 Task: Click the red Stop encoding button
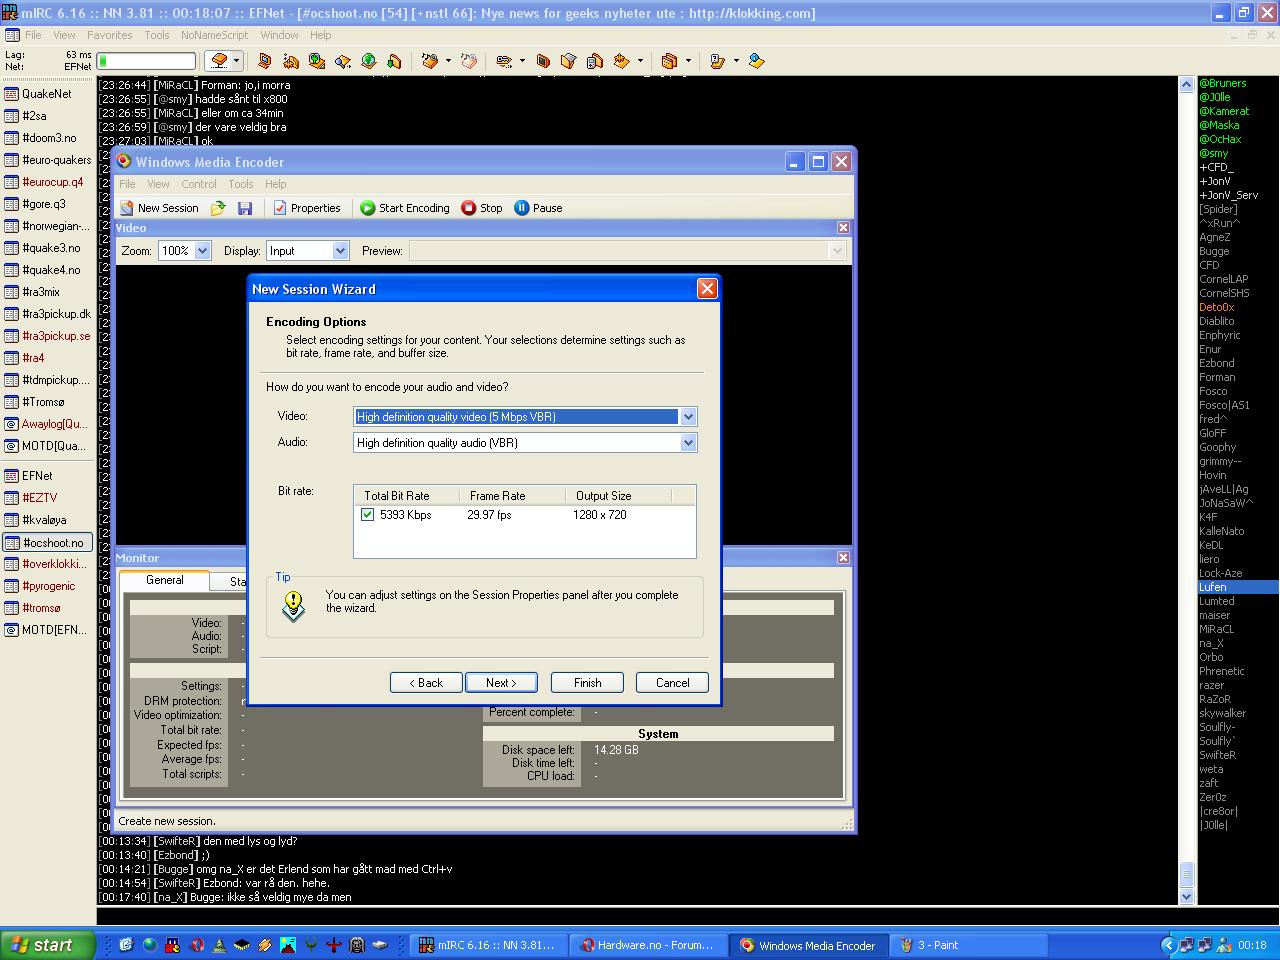point(482,208)
